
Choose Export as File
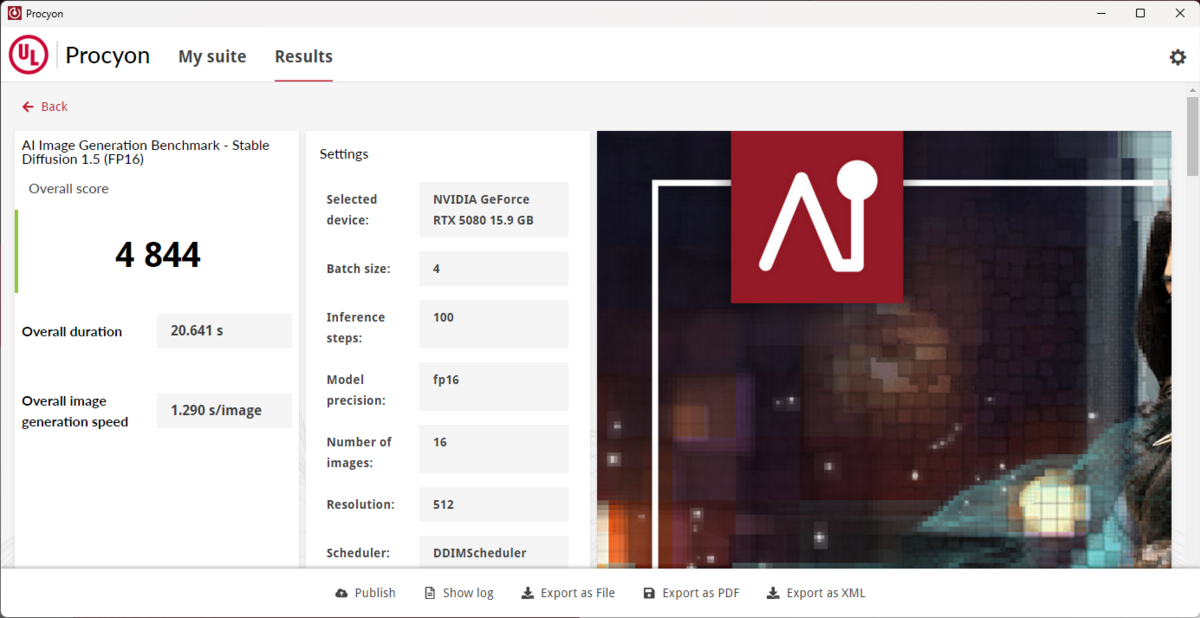pyautogui.click(x=568, y=593)
